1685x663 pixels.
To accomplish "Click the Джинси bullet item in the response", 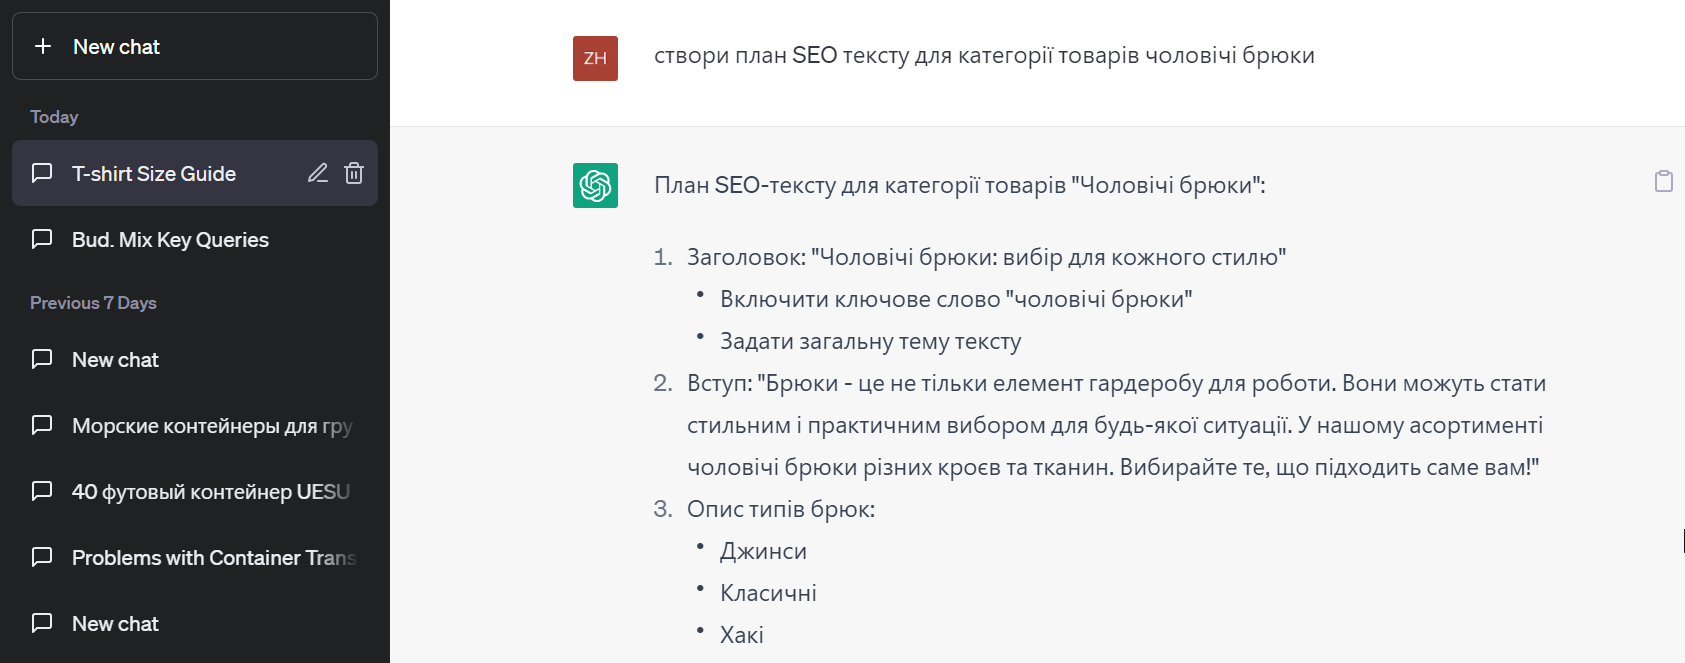I will [x=763, y=551].
